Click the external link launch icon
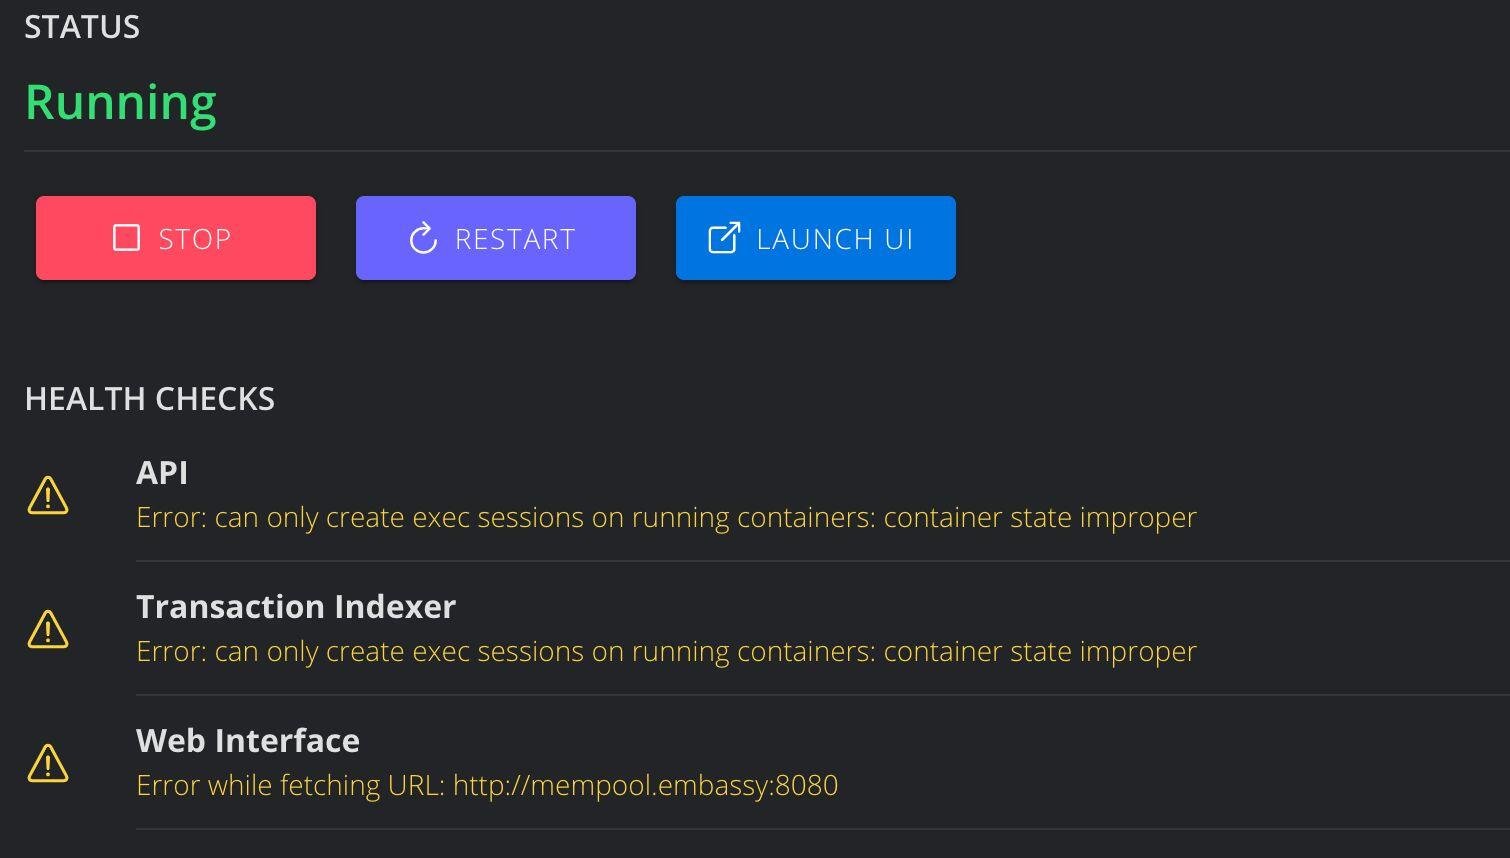Screen dimensions: 1510x858 tap(724, 238)
